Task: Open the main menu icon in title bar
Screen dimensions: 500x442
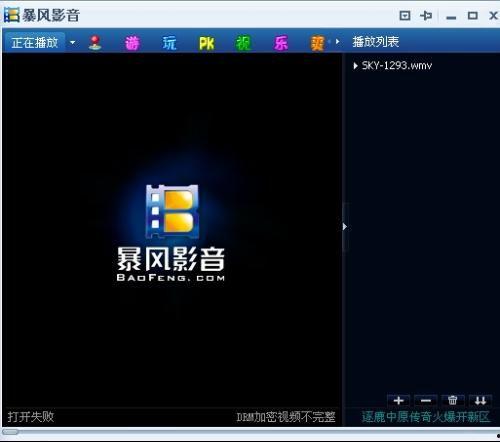Action: point(405,15)
